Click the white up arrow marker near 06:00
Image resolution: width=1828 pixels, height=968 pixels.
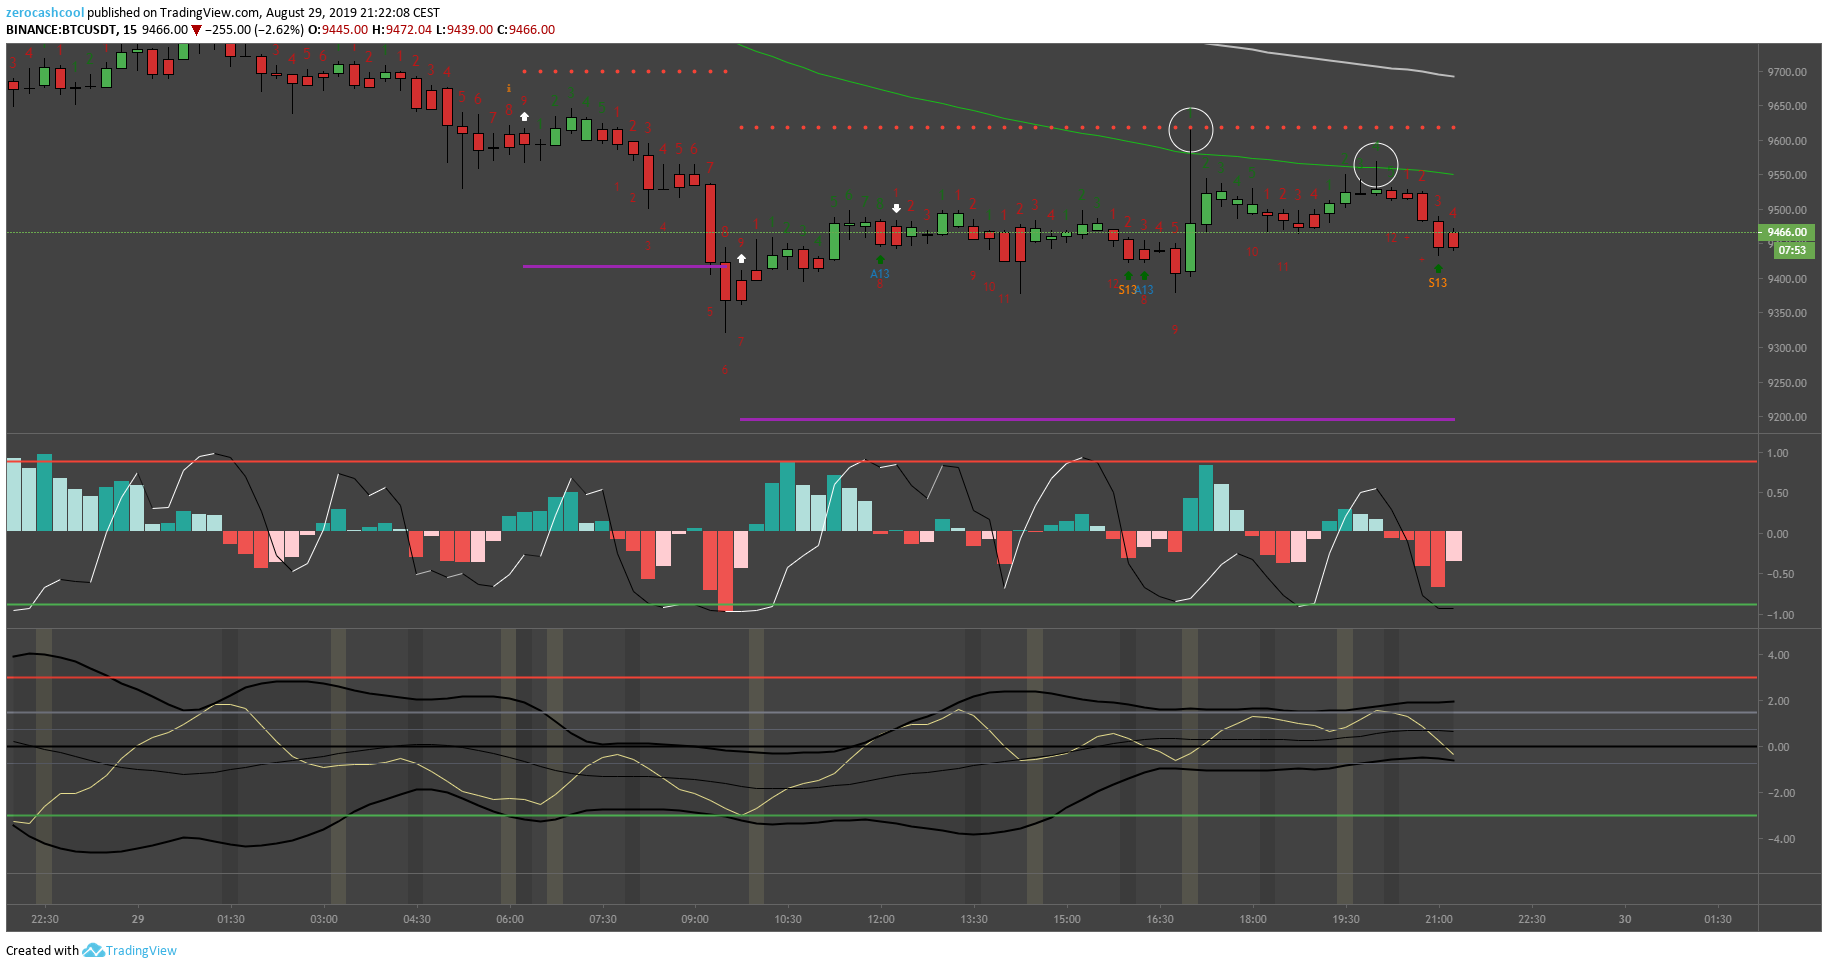tap(524, 117)
